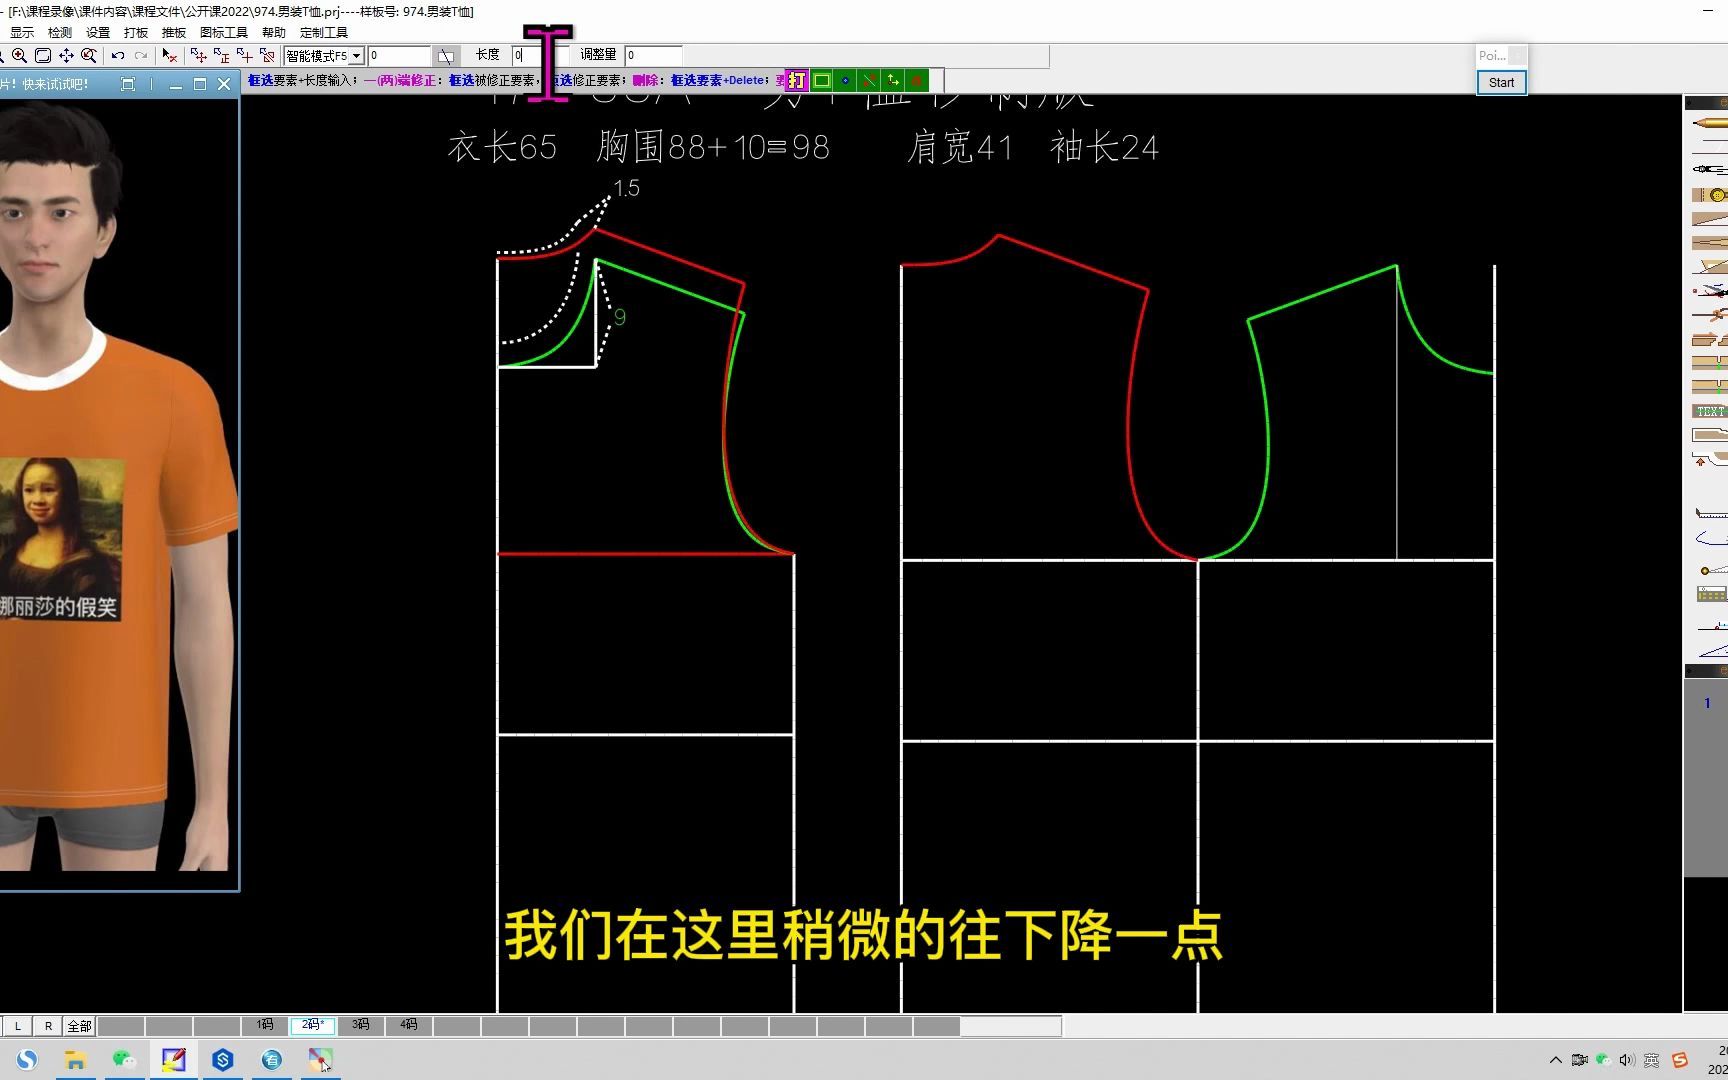Select the compass tool in the right panel
1728x1080 pixels.
coord(1709,169)
